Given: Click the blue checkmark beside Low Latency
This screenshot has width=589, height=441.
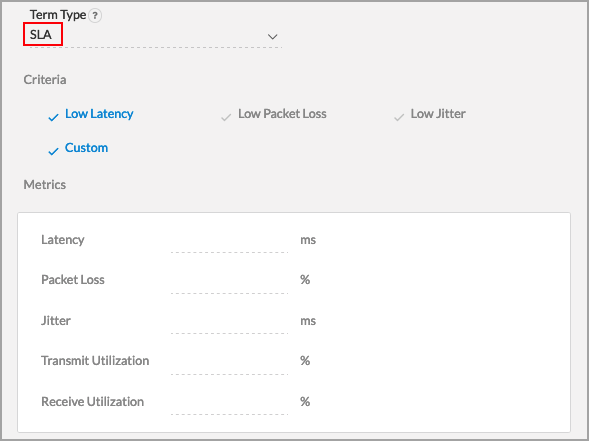Looking at the screenshot, I should pos(53,118).
